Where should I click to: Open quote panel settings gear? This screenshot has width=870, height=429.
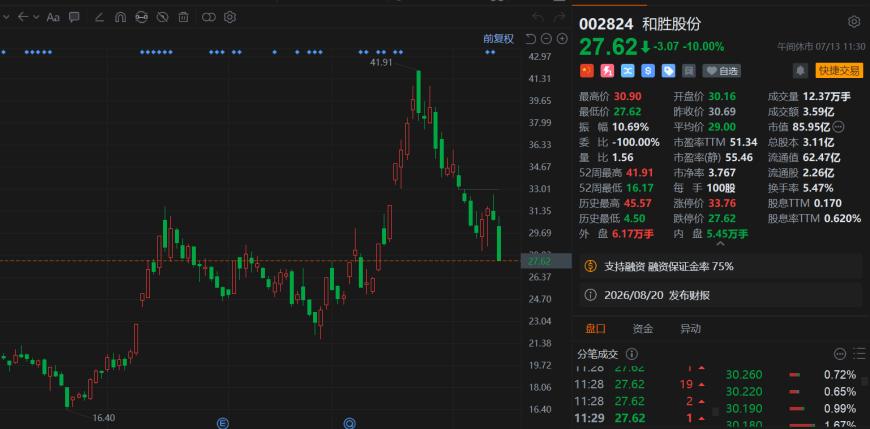tap(854, 22)
